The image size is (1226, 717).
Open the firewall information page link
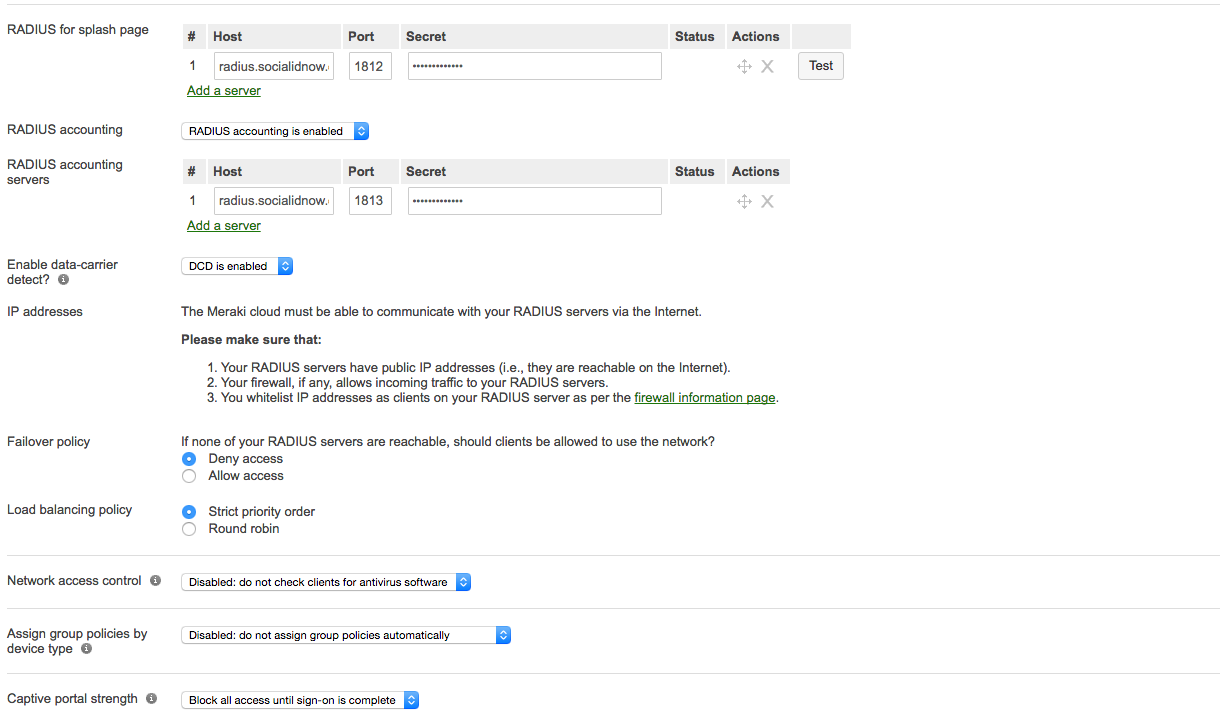[x=705, y=397]
